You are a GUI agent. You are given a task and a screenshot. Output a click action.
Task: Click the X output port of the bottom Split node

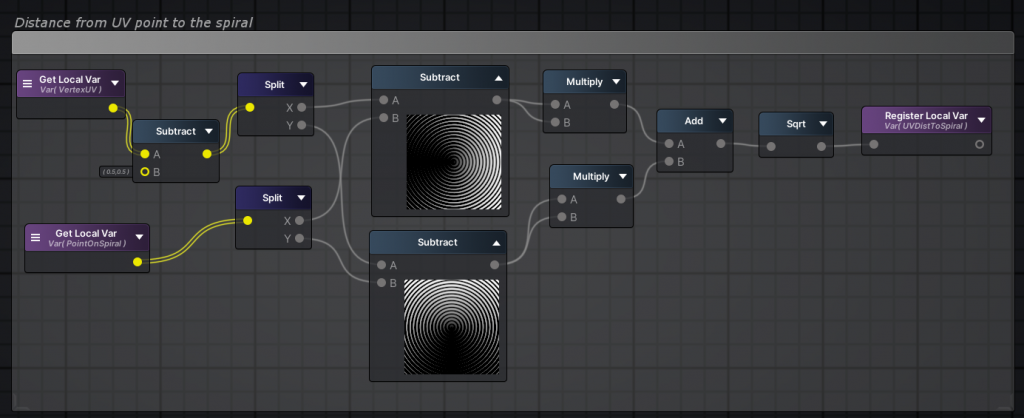[301, 220]
